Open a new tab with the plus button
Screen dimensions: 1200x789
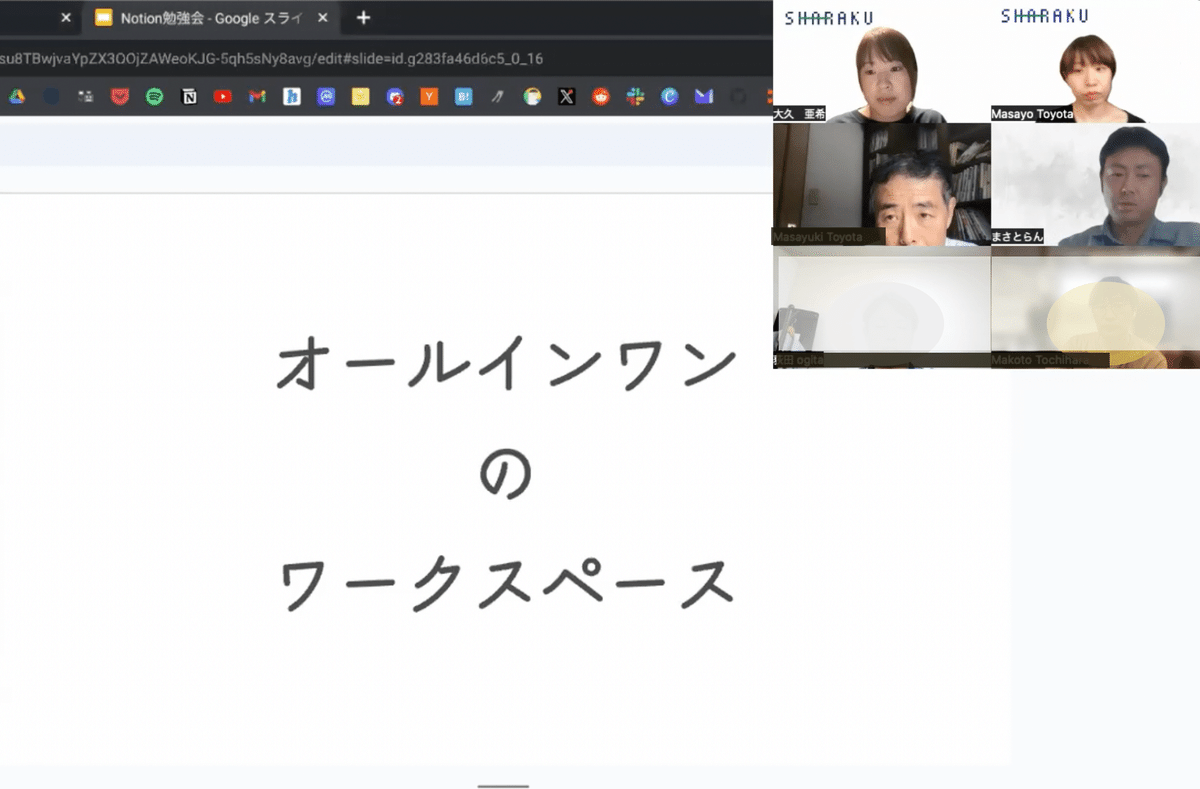[x=362, y=17]
